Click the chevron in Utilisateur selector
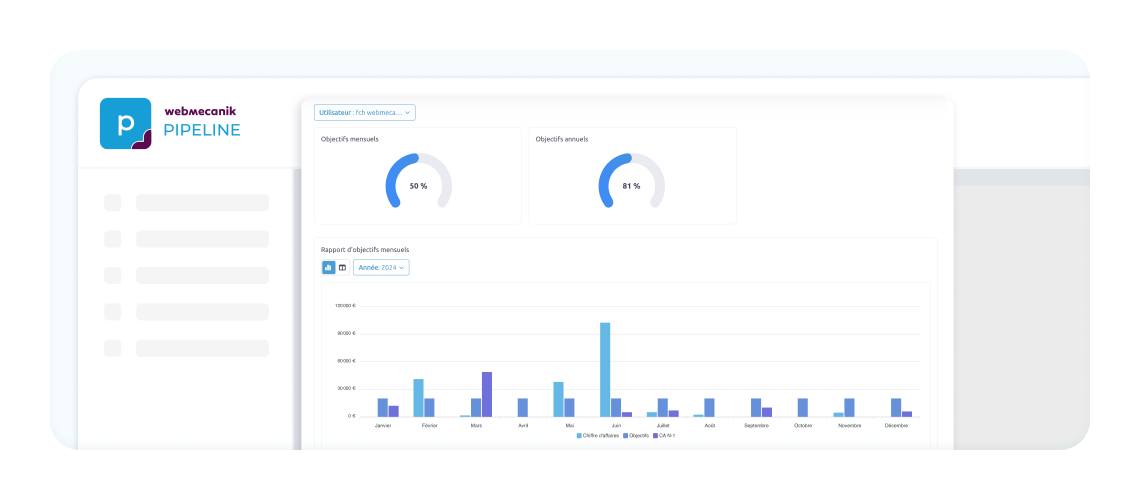The width and height of the screenshot is (1140, 500). tap(408, 113)
